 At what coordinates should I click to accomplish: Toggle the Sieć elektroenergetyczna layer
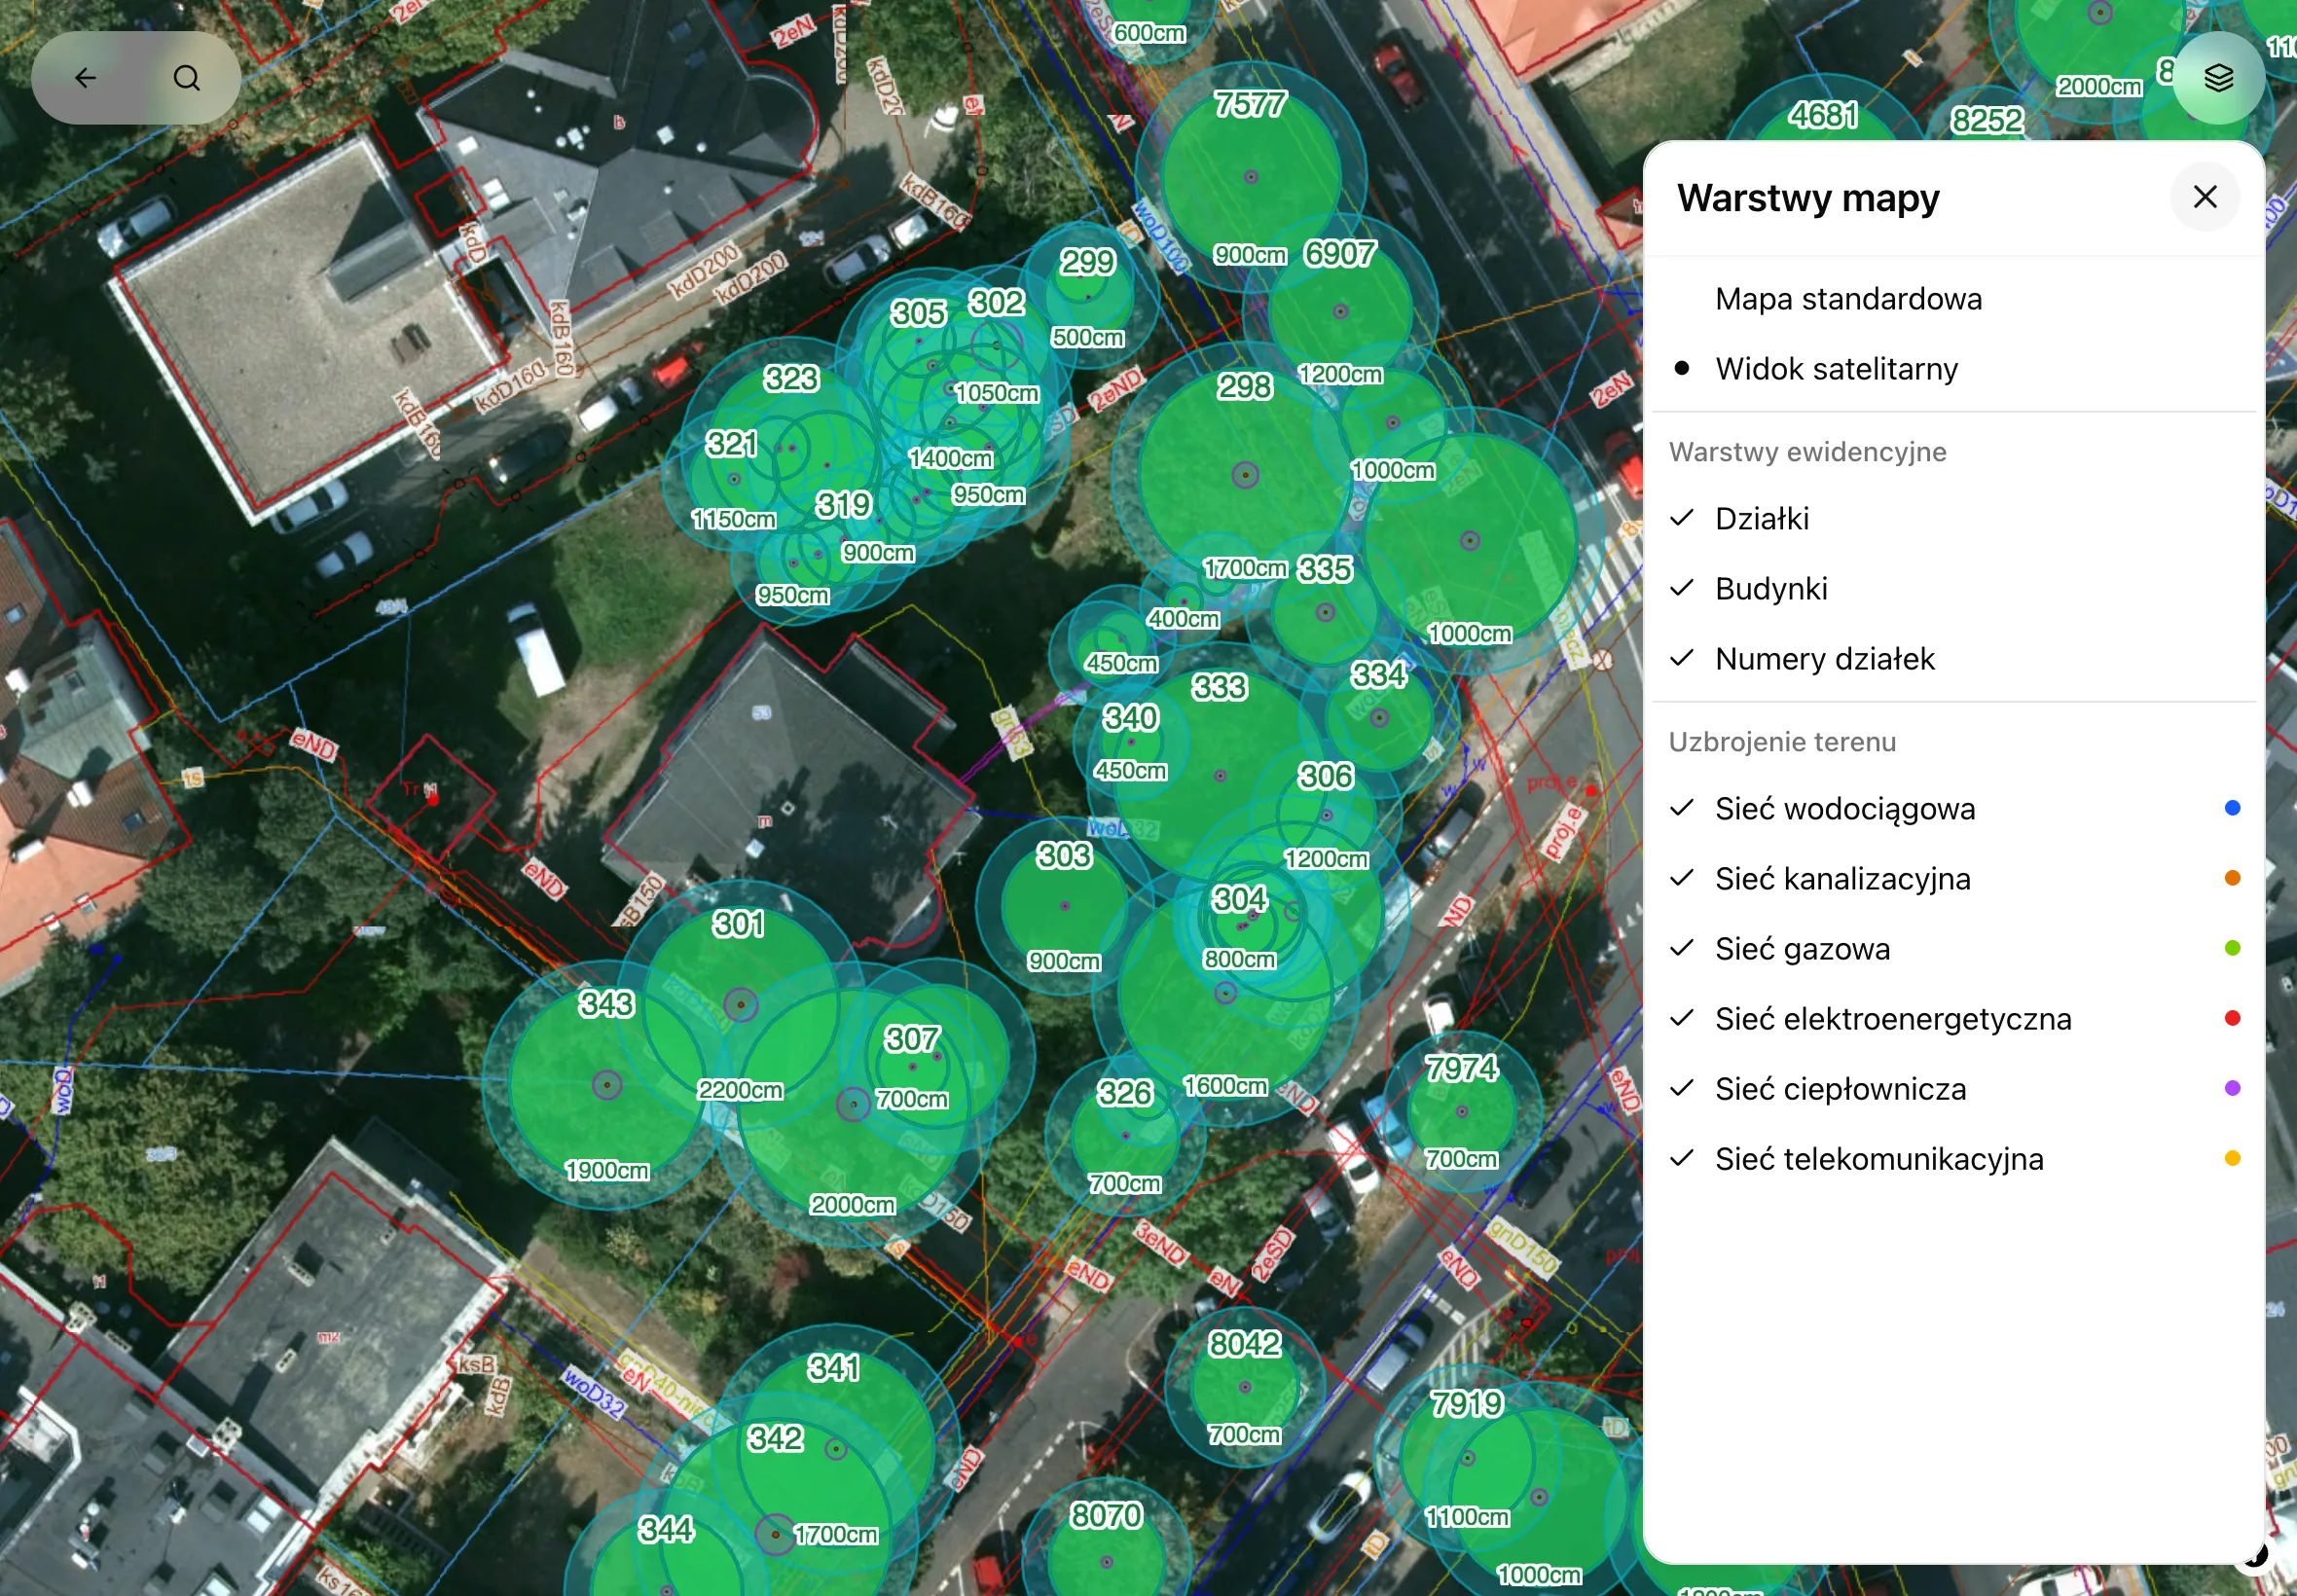(1954, 1019)
